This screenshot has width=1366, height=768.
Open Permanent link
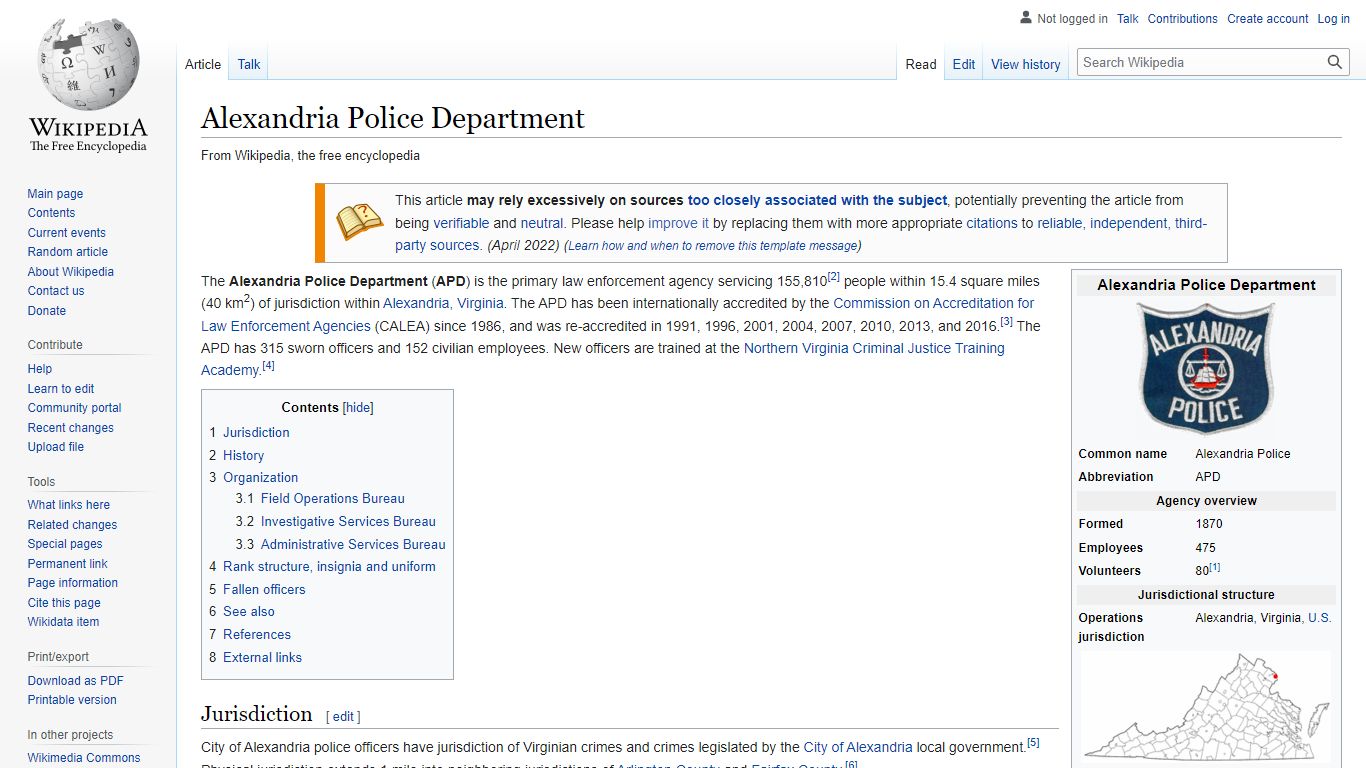click(67, 564)
